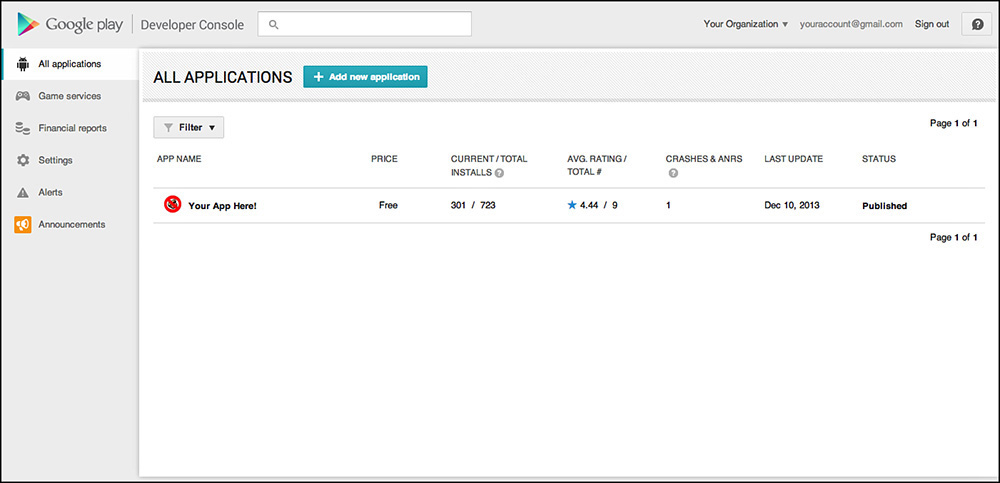This screenshot has width=1000, height=483.
Task: Click the Last Update column header
Action: coord(794,159)
